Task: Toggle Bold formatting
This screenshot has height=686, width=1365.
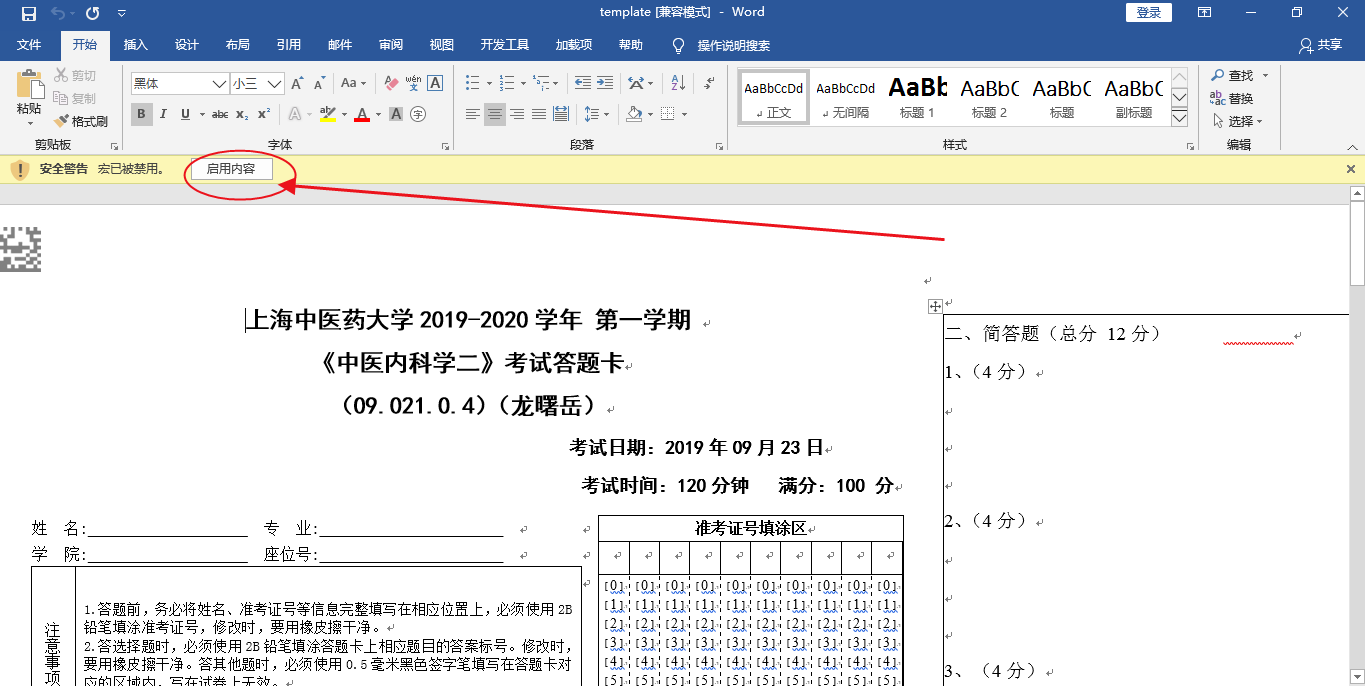Action: pos(141,114)
